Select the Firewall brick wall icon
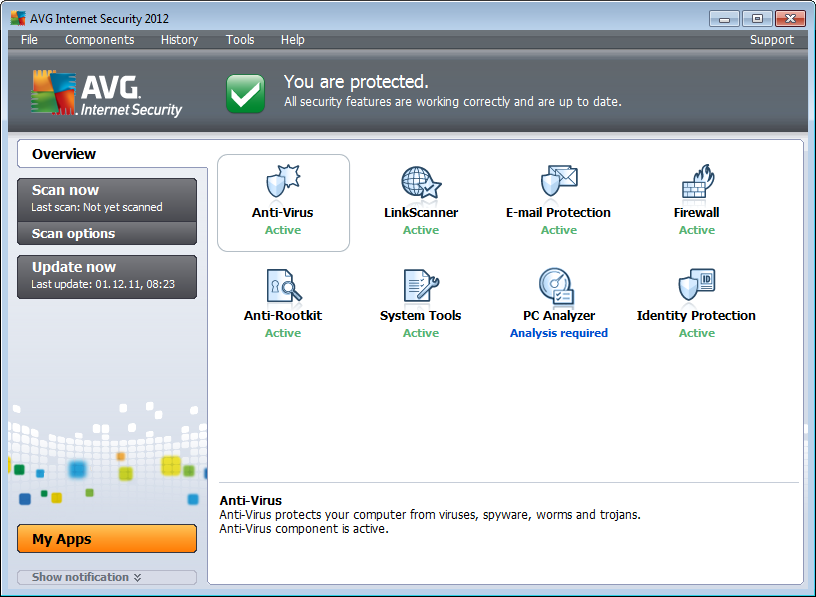 click(x=697, y=182)
